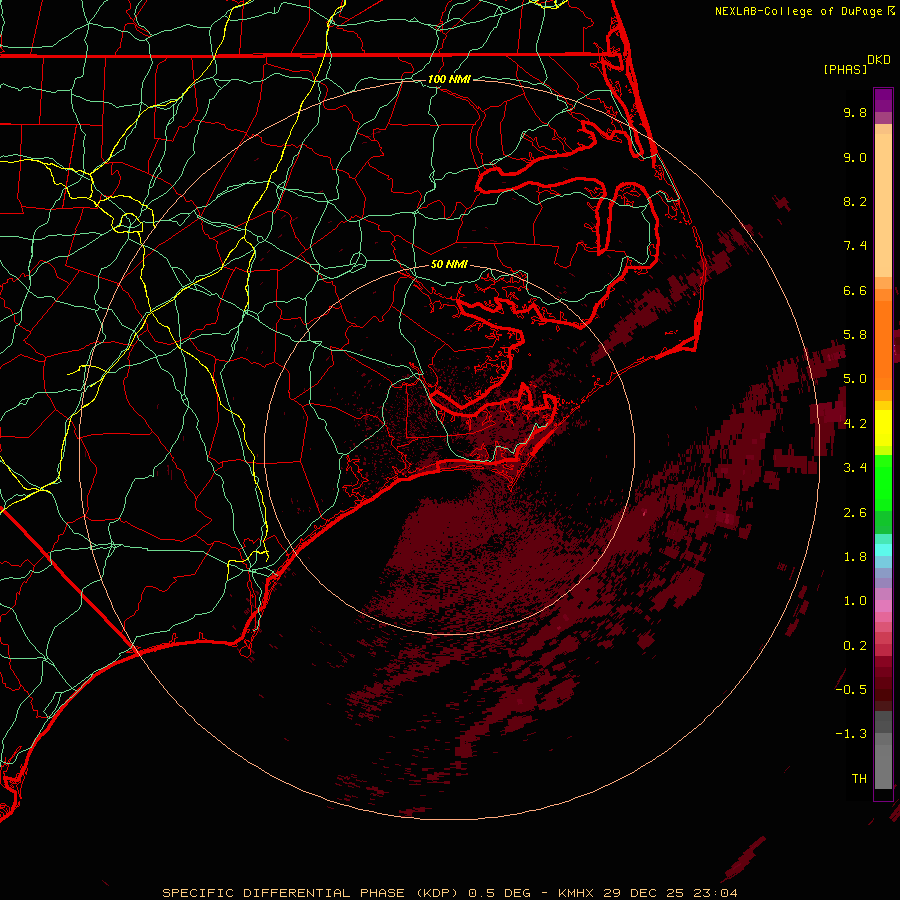The width and height of the screenshot is (900, 900).
Task: Click the 1.8 value on the color scale
Action: coord(855,557)
